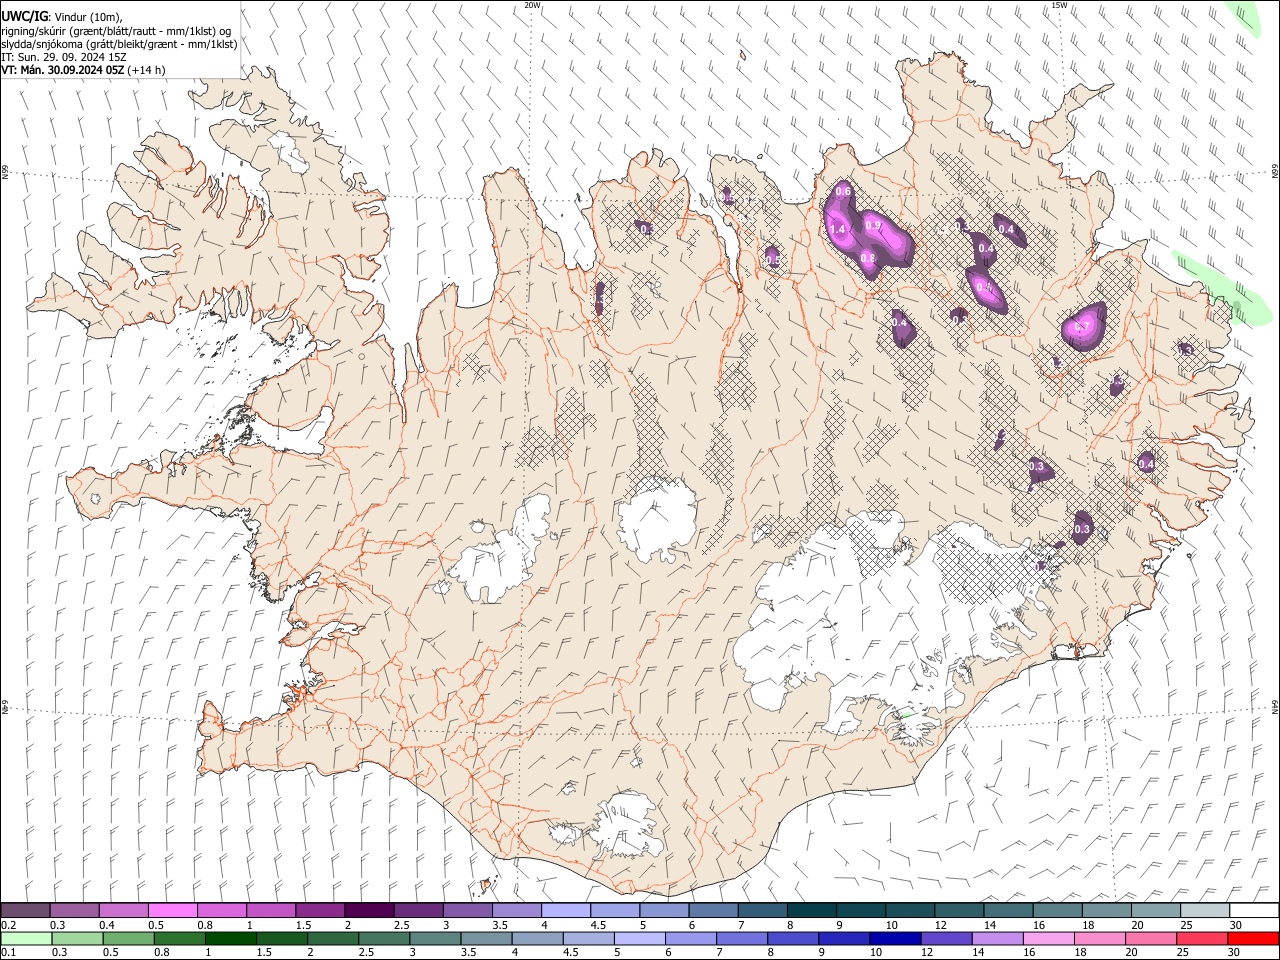Select the 2 darkest purple swatch, top legend row

[368, 910]
